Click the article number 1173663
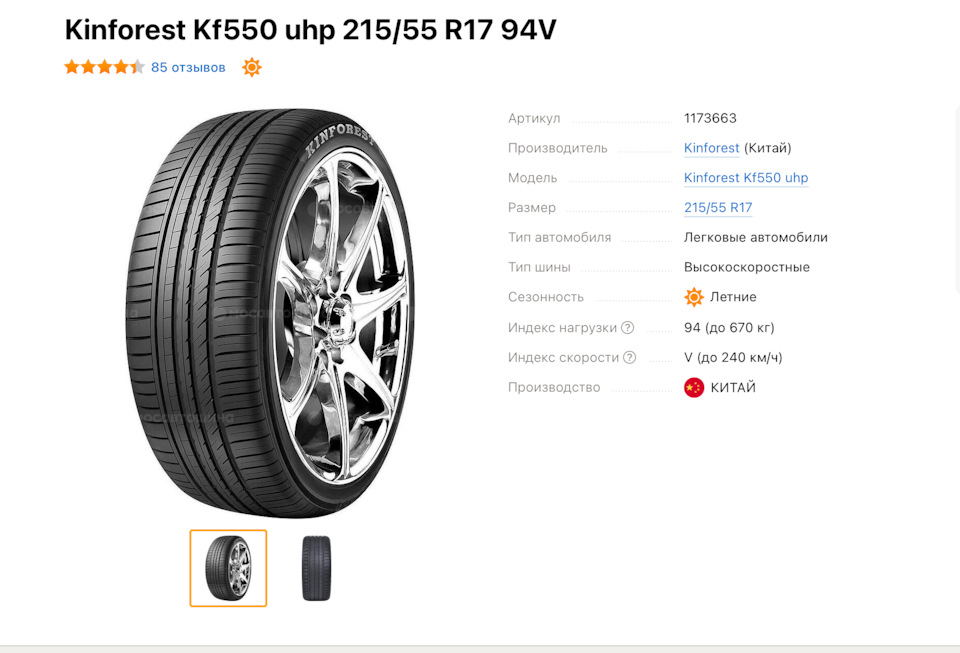The image size is (960, 653). click(710, 118)
